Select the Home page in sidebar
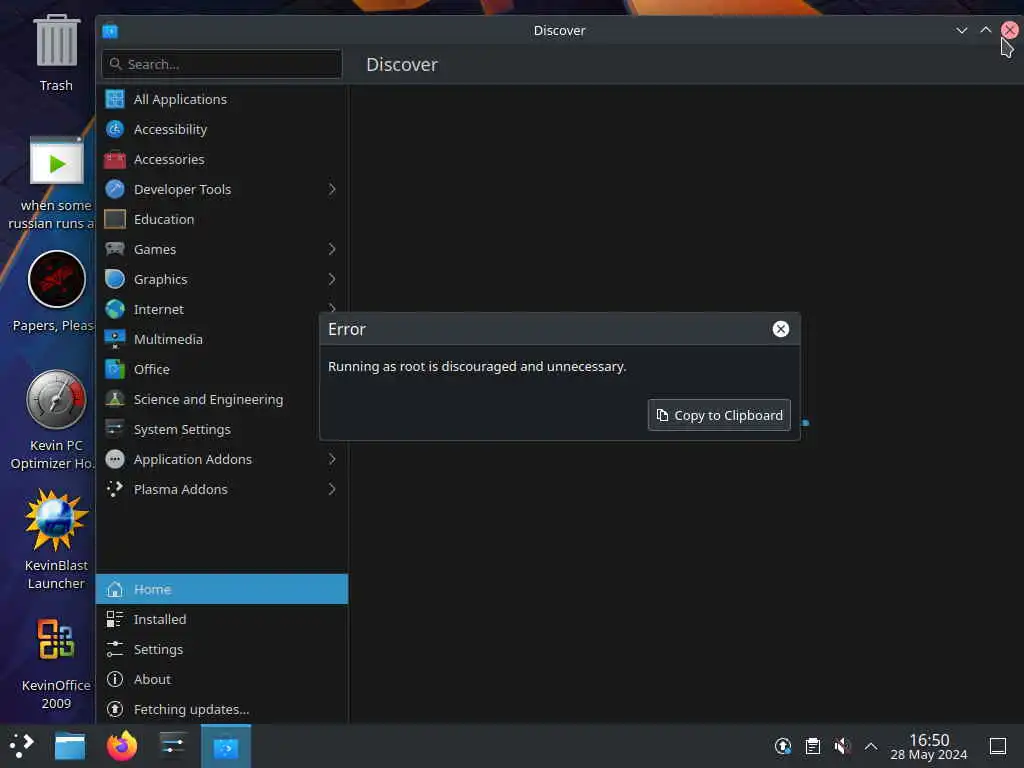The height and width of the screenshot is (768, 1024). (x=222, y=589)
